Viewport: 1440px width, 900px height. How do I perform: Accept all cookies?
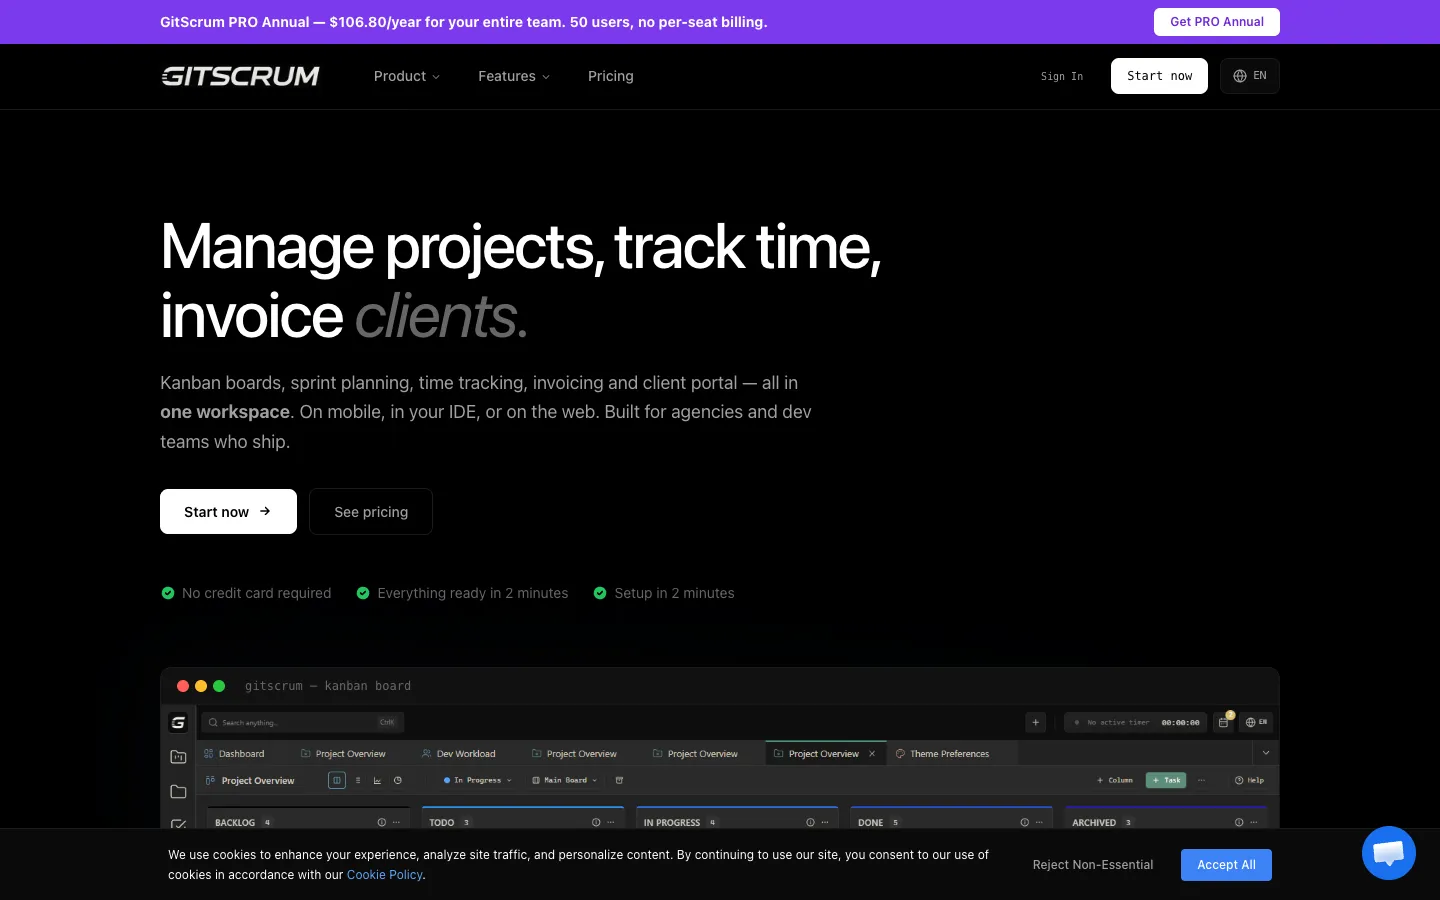click(1226, 865)
